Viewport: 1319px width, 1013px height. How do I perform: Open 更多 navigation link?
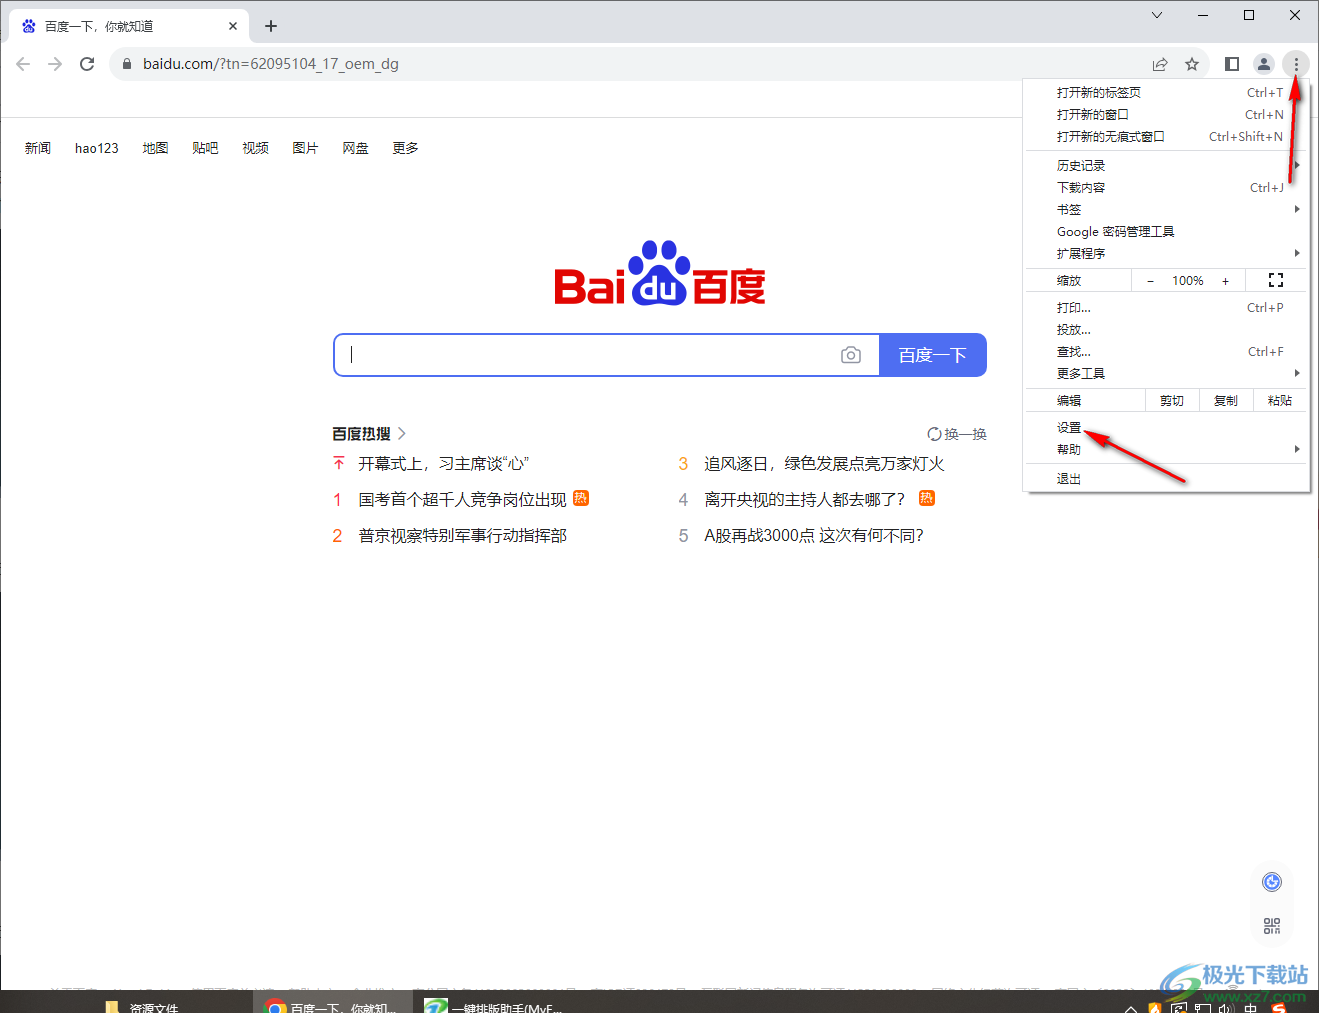(x=405, y=148)
